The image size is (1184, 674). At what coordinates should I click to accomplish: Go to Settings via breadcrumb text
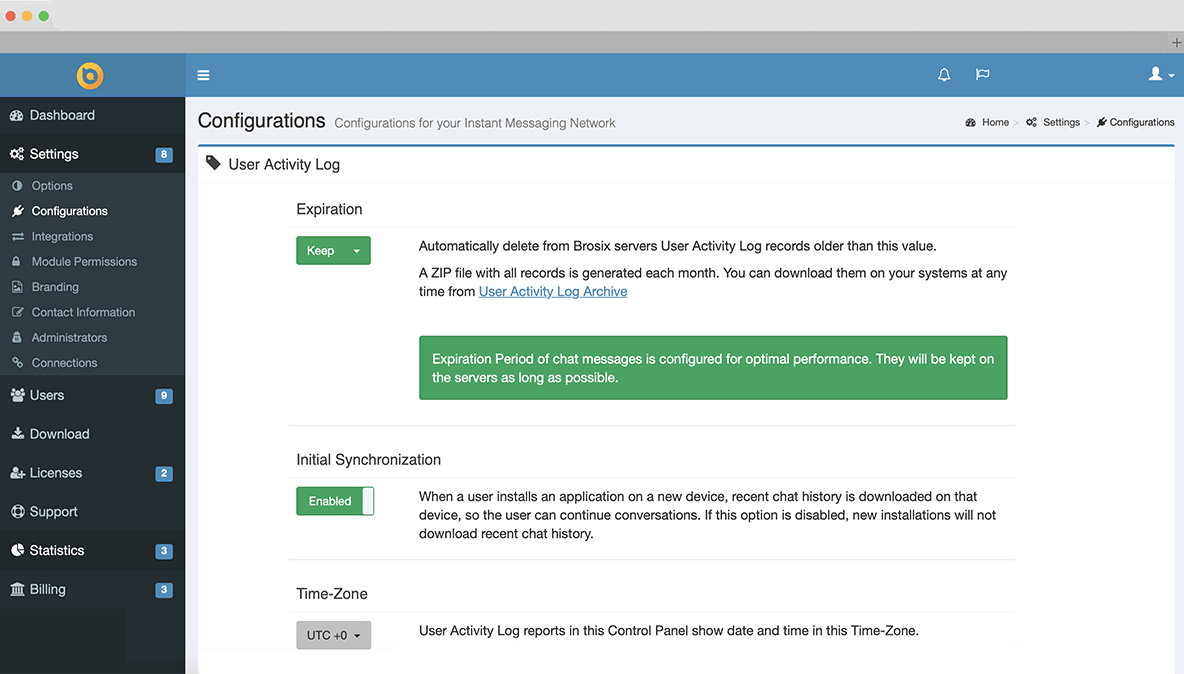(1061, 122)
